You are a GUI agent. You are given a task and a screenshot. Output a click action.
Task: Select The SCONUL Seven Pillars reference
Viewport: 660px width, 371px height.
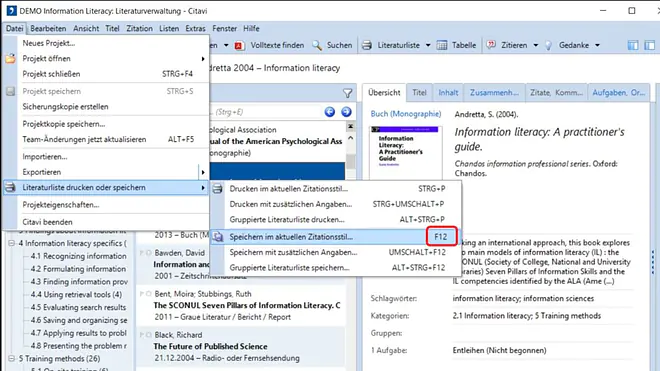(242, 305)
